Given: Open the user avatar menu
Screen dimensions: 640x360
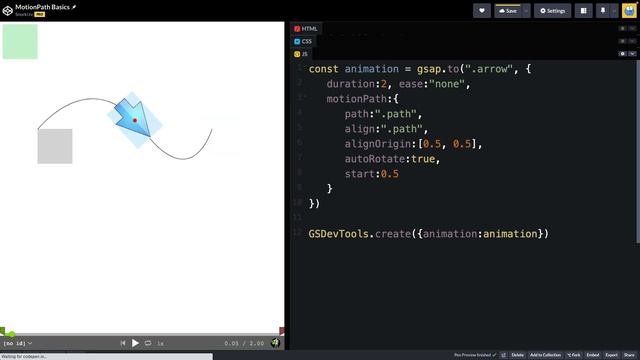Looking at the screenshot, I should (x=629, y=11).
